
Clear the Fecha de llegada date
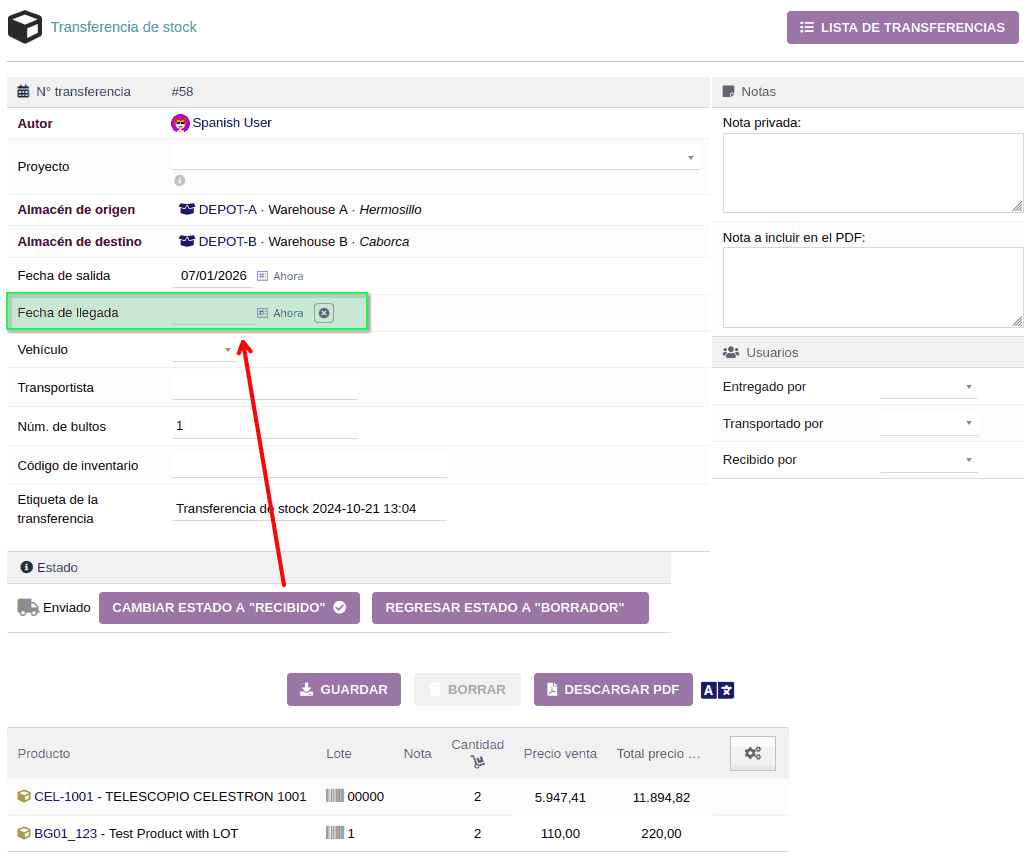(x=323, y=313)
